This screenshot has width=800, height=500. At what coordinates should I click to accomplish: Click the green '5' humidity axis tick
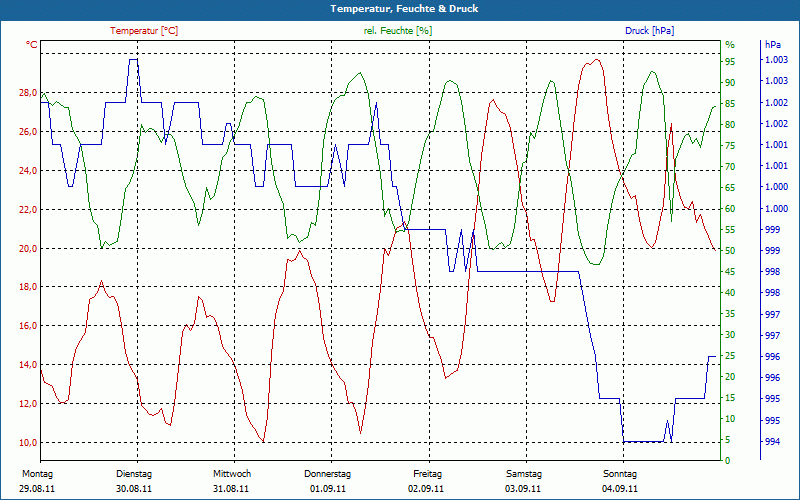730,440
